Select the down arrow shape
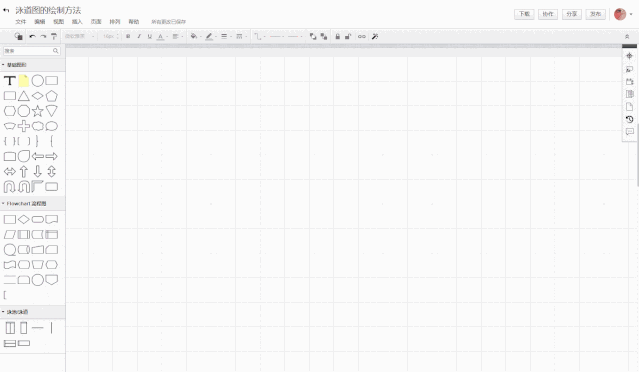Viewport: 639px width, 372px height. click(37, 171)
